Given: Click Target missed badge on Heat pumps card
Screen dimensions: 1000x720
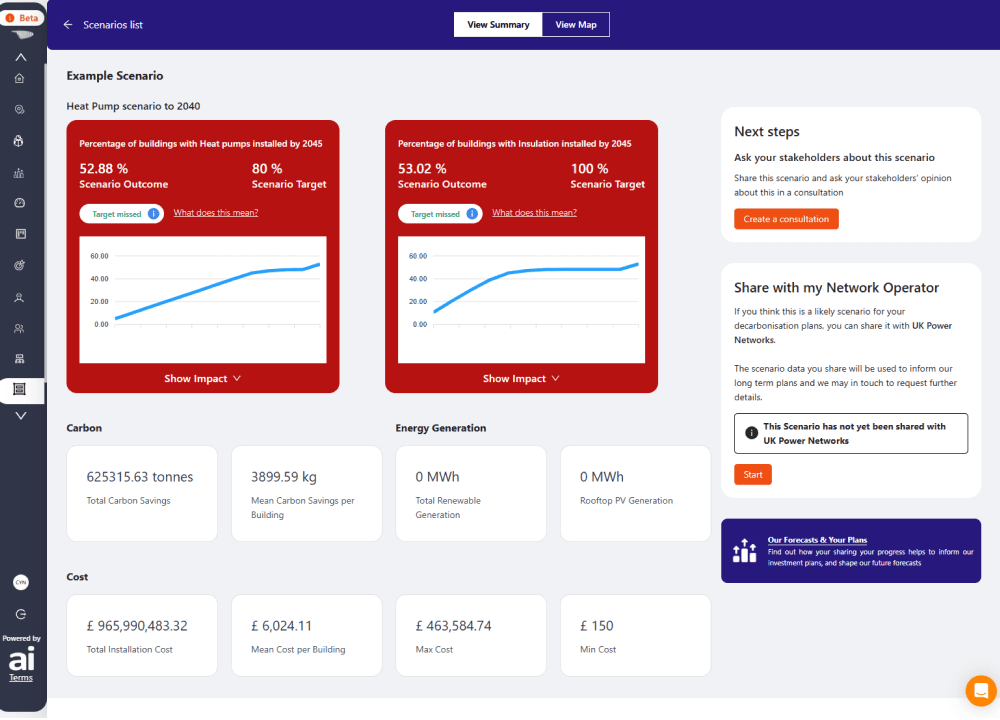Looking at the screenshot, I should pos(121,214).
